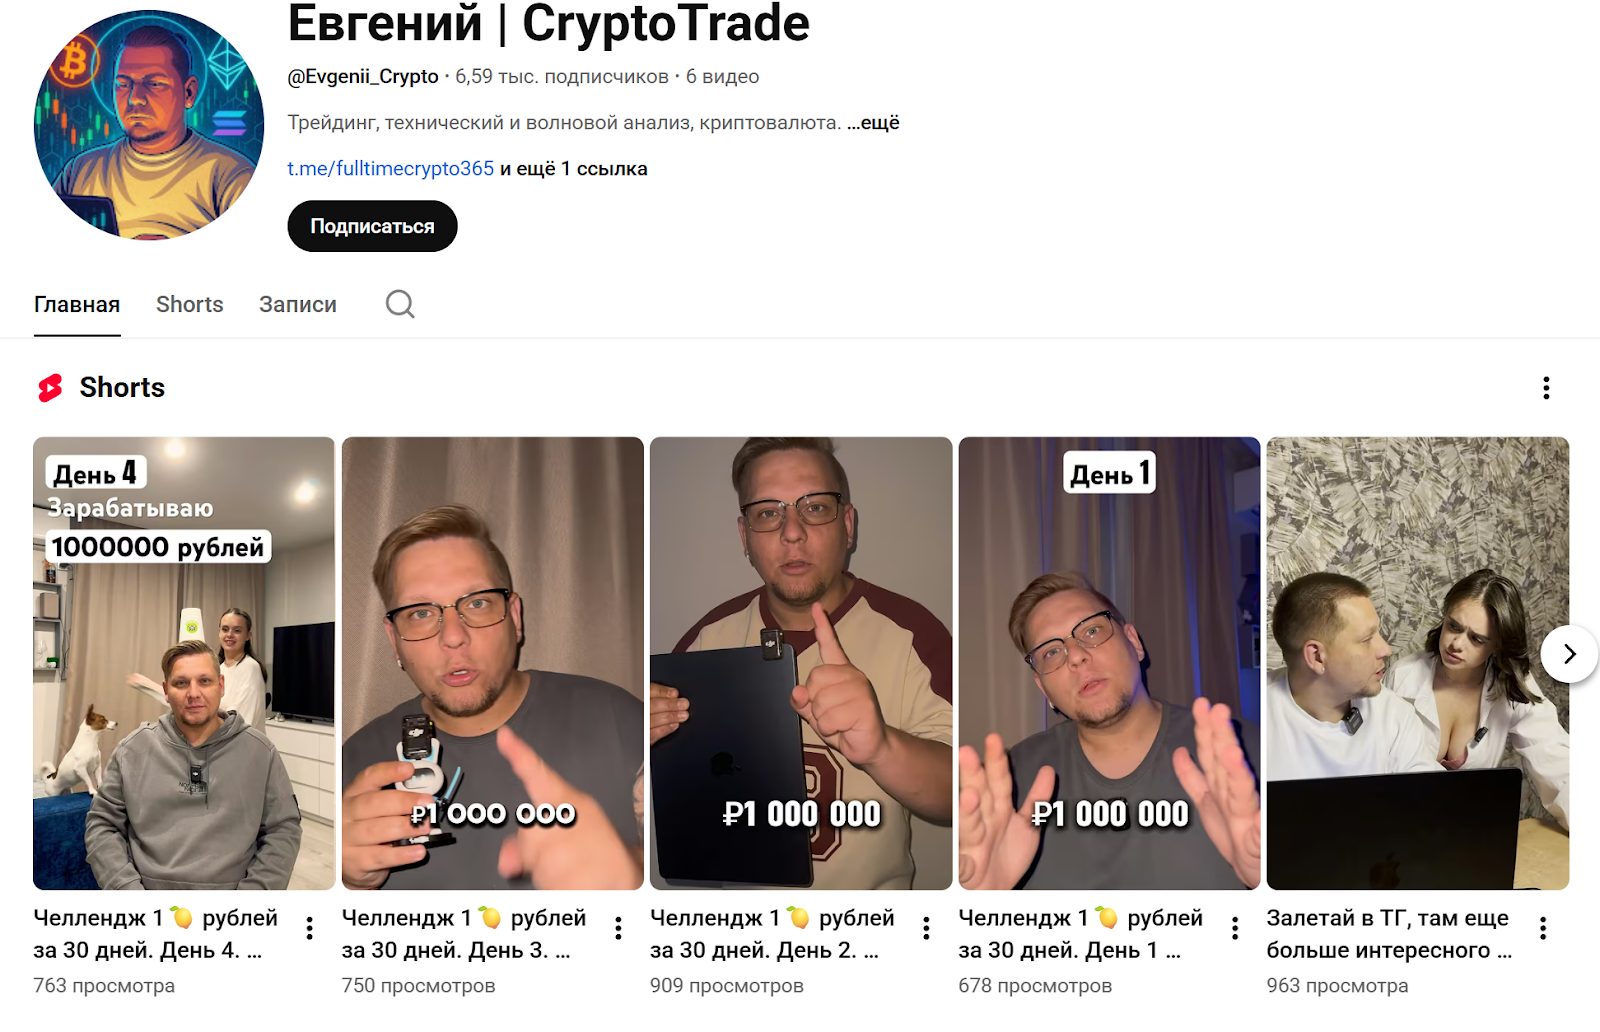This screenshot has width=1600, height=1032.
Task: Expand the и ещё 1 ссылка links
Action: click(x=574, y=169)
